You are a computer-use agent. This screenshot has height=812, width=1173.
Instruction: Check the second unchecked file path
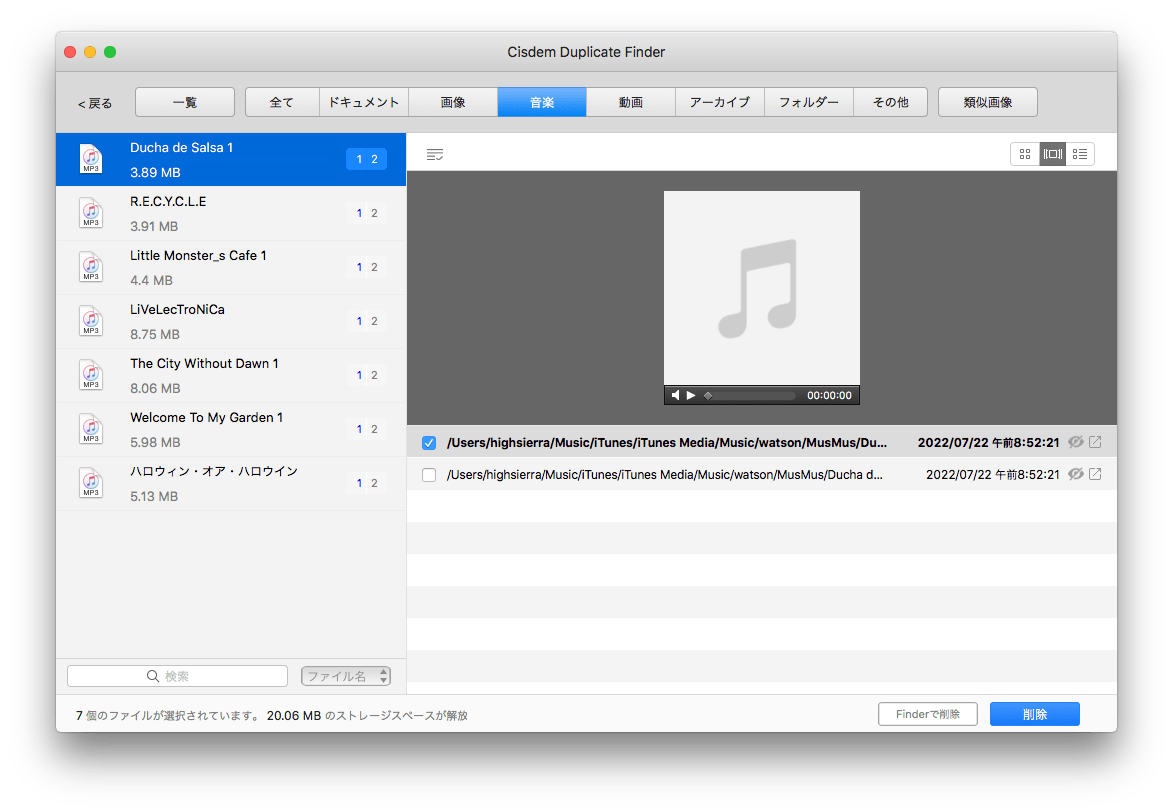(x=429, y=475)
